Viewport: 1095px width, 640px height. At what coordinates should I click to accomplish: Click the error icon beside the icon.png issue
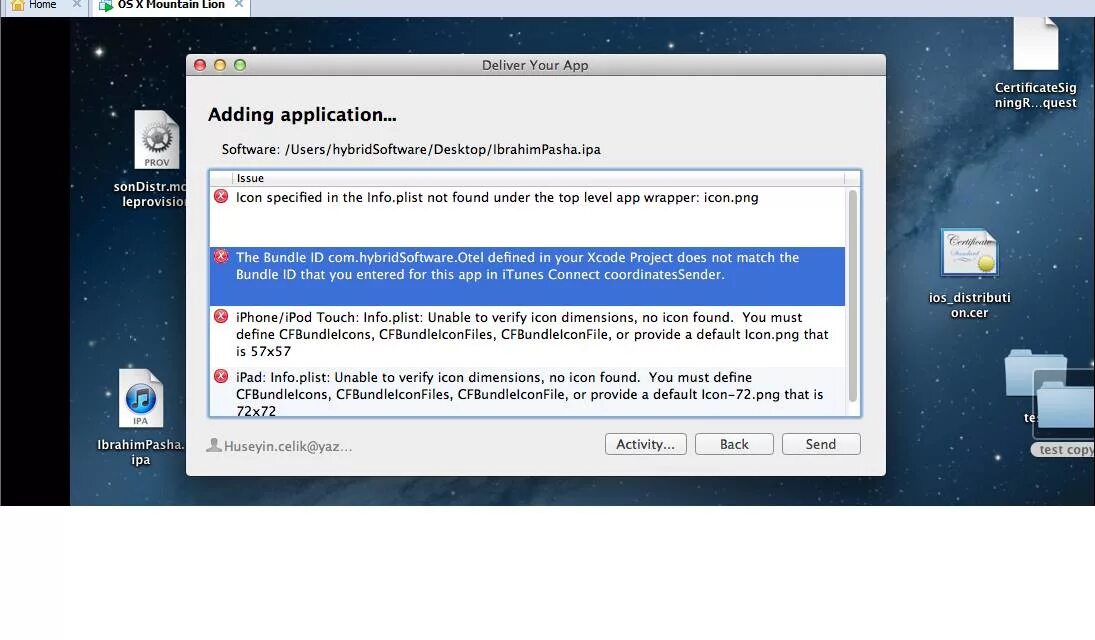pyautogui.click(x=221, y=196)
